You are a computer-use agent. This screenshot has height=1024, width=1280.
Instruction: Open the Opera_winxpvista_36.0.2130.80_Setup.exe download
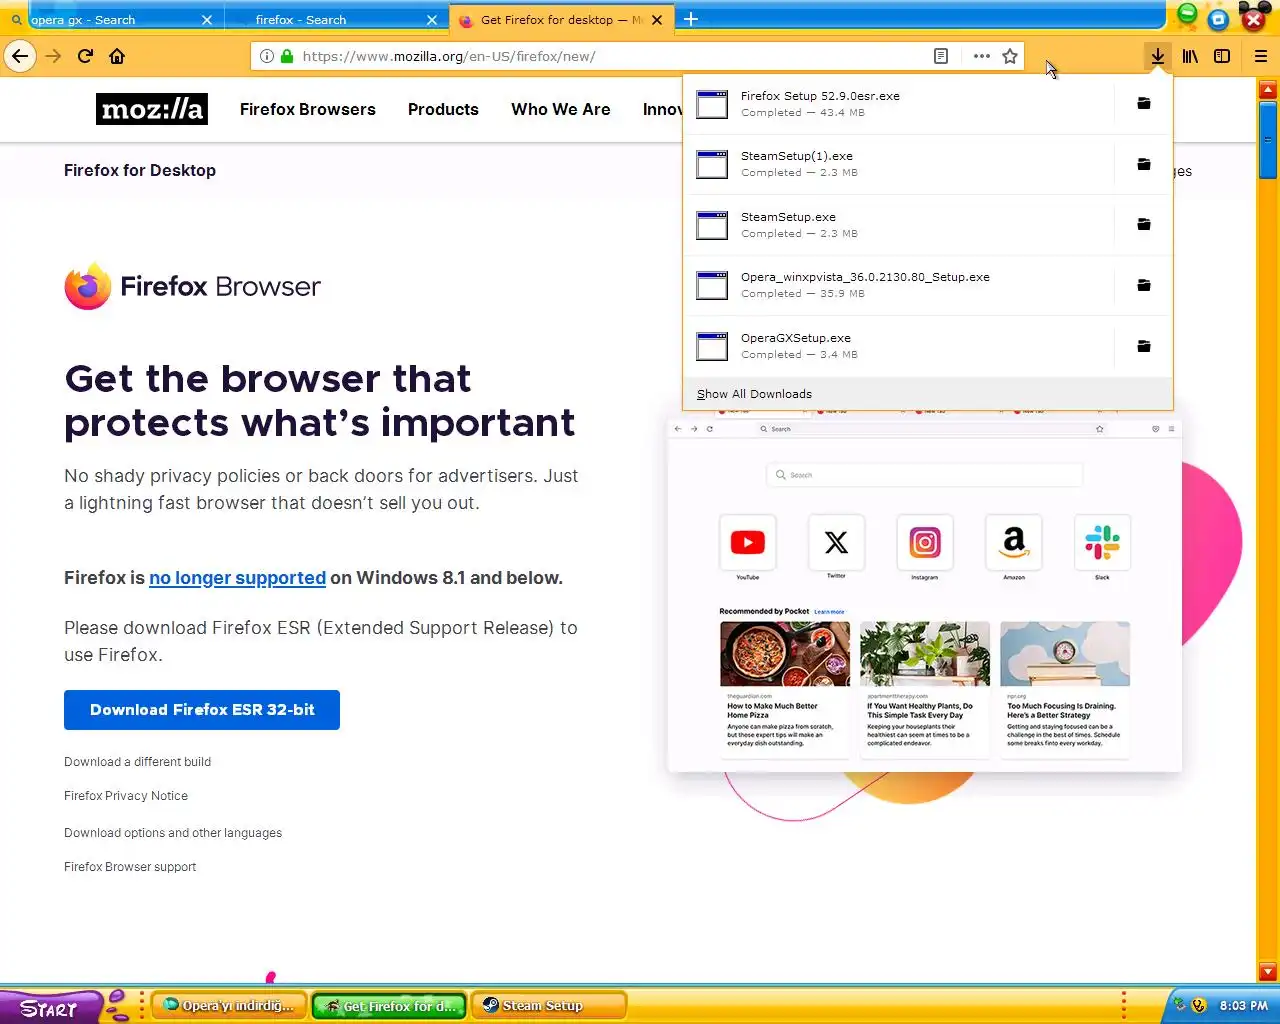(x=898, y=285)
